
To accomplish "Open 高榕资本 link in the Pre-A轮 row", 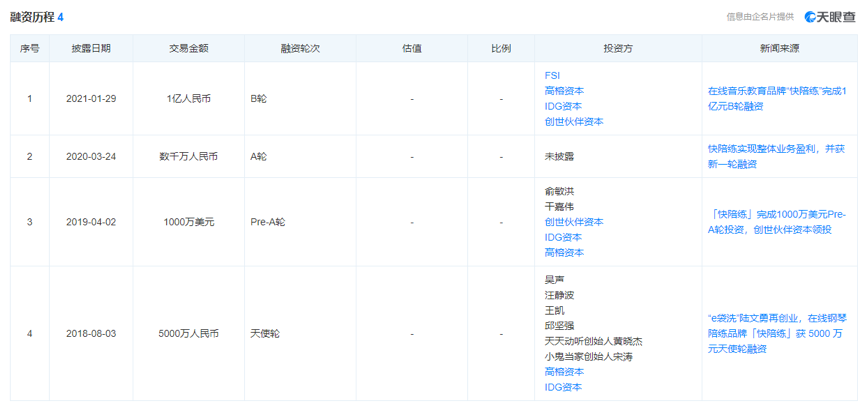I will click(x=564, y=253).
